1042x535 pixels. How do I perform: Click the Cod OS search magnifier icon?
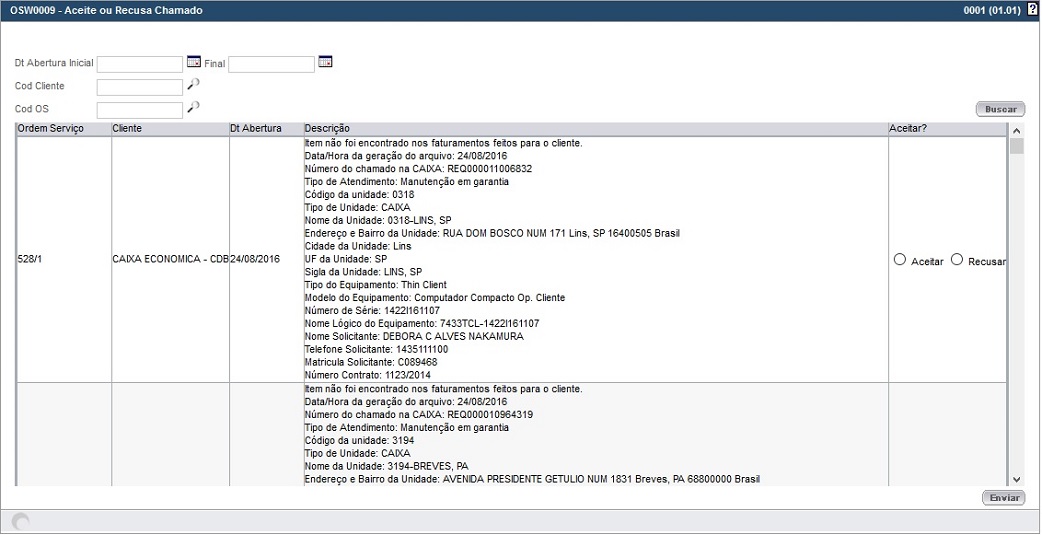click(x=193, y=107)
